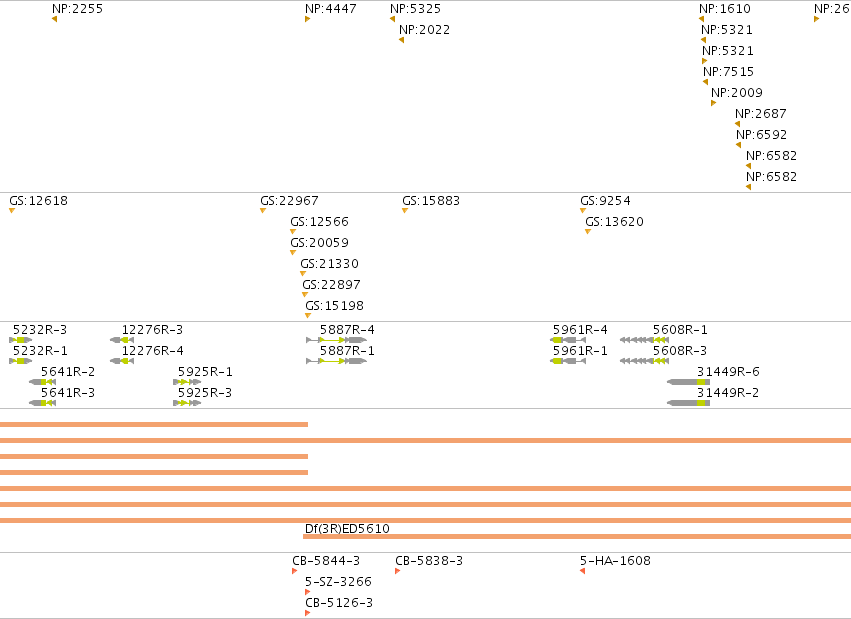The image size is (851, 619).
Task: Click the marker below NP:1610
Action: (701, 19)
